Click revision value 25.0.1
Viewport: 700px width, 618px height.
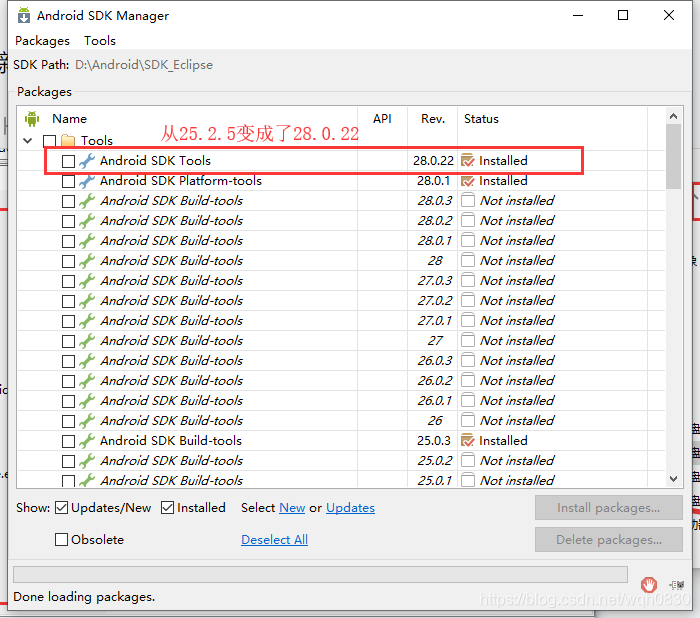coord(434,480)
